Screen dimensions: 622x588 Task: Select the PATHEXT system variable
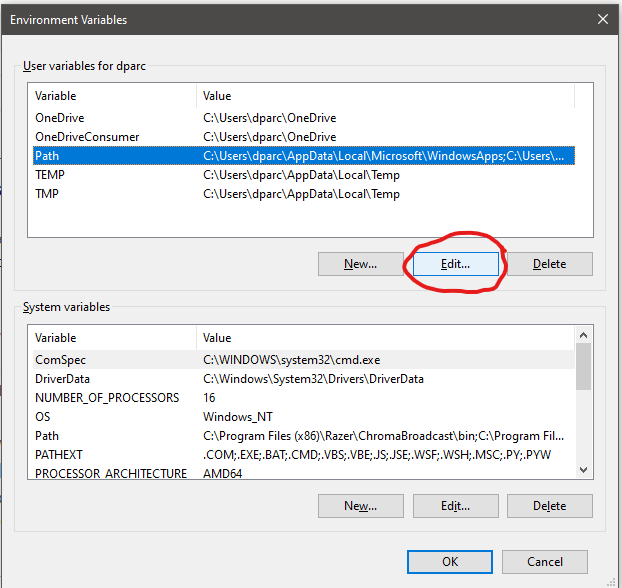pyautogui.click(x=61, y=455)
